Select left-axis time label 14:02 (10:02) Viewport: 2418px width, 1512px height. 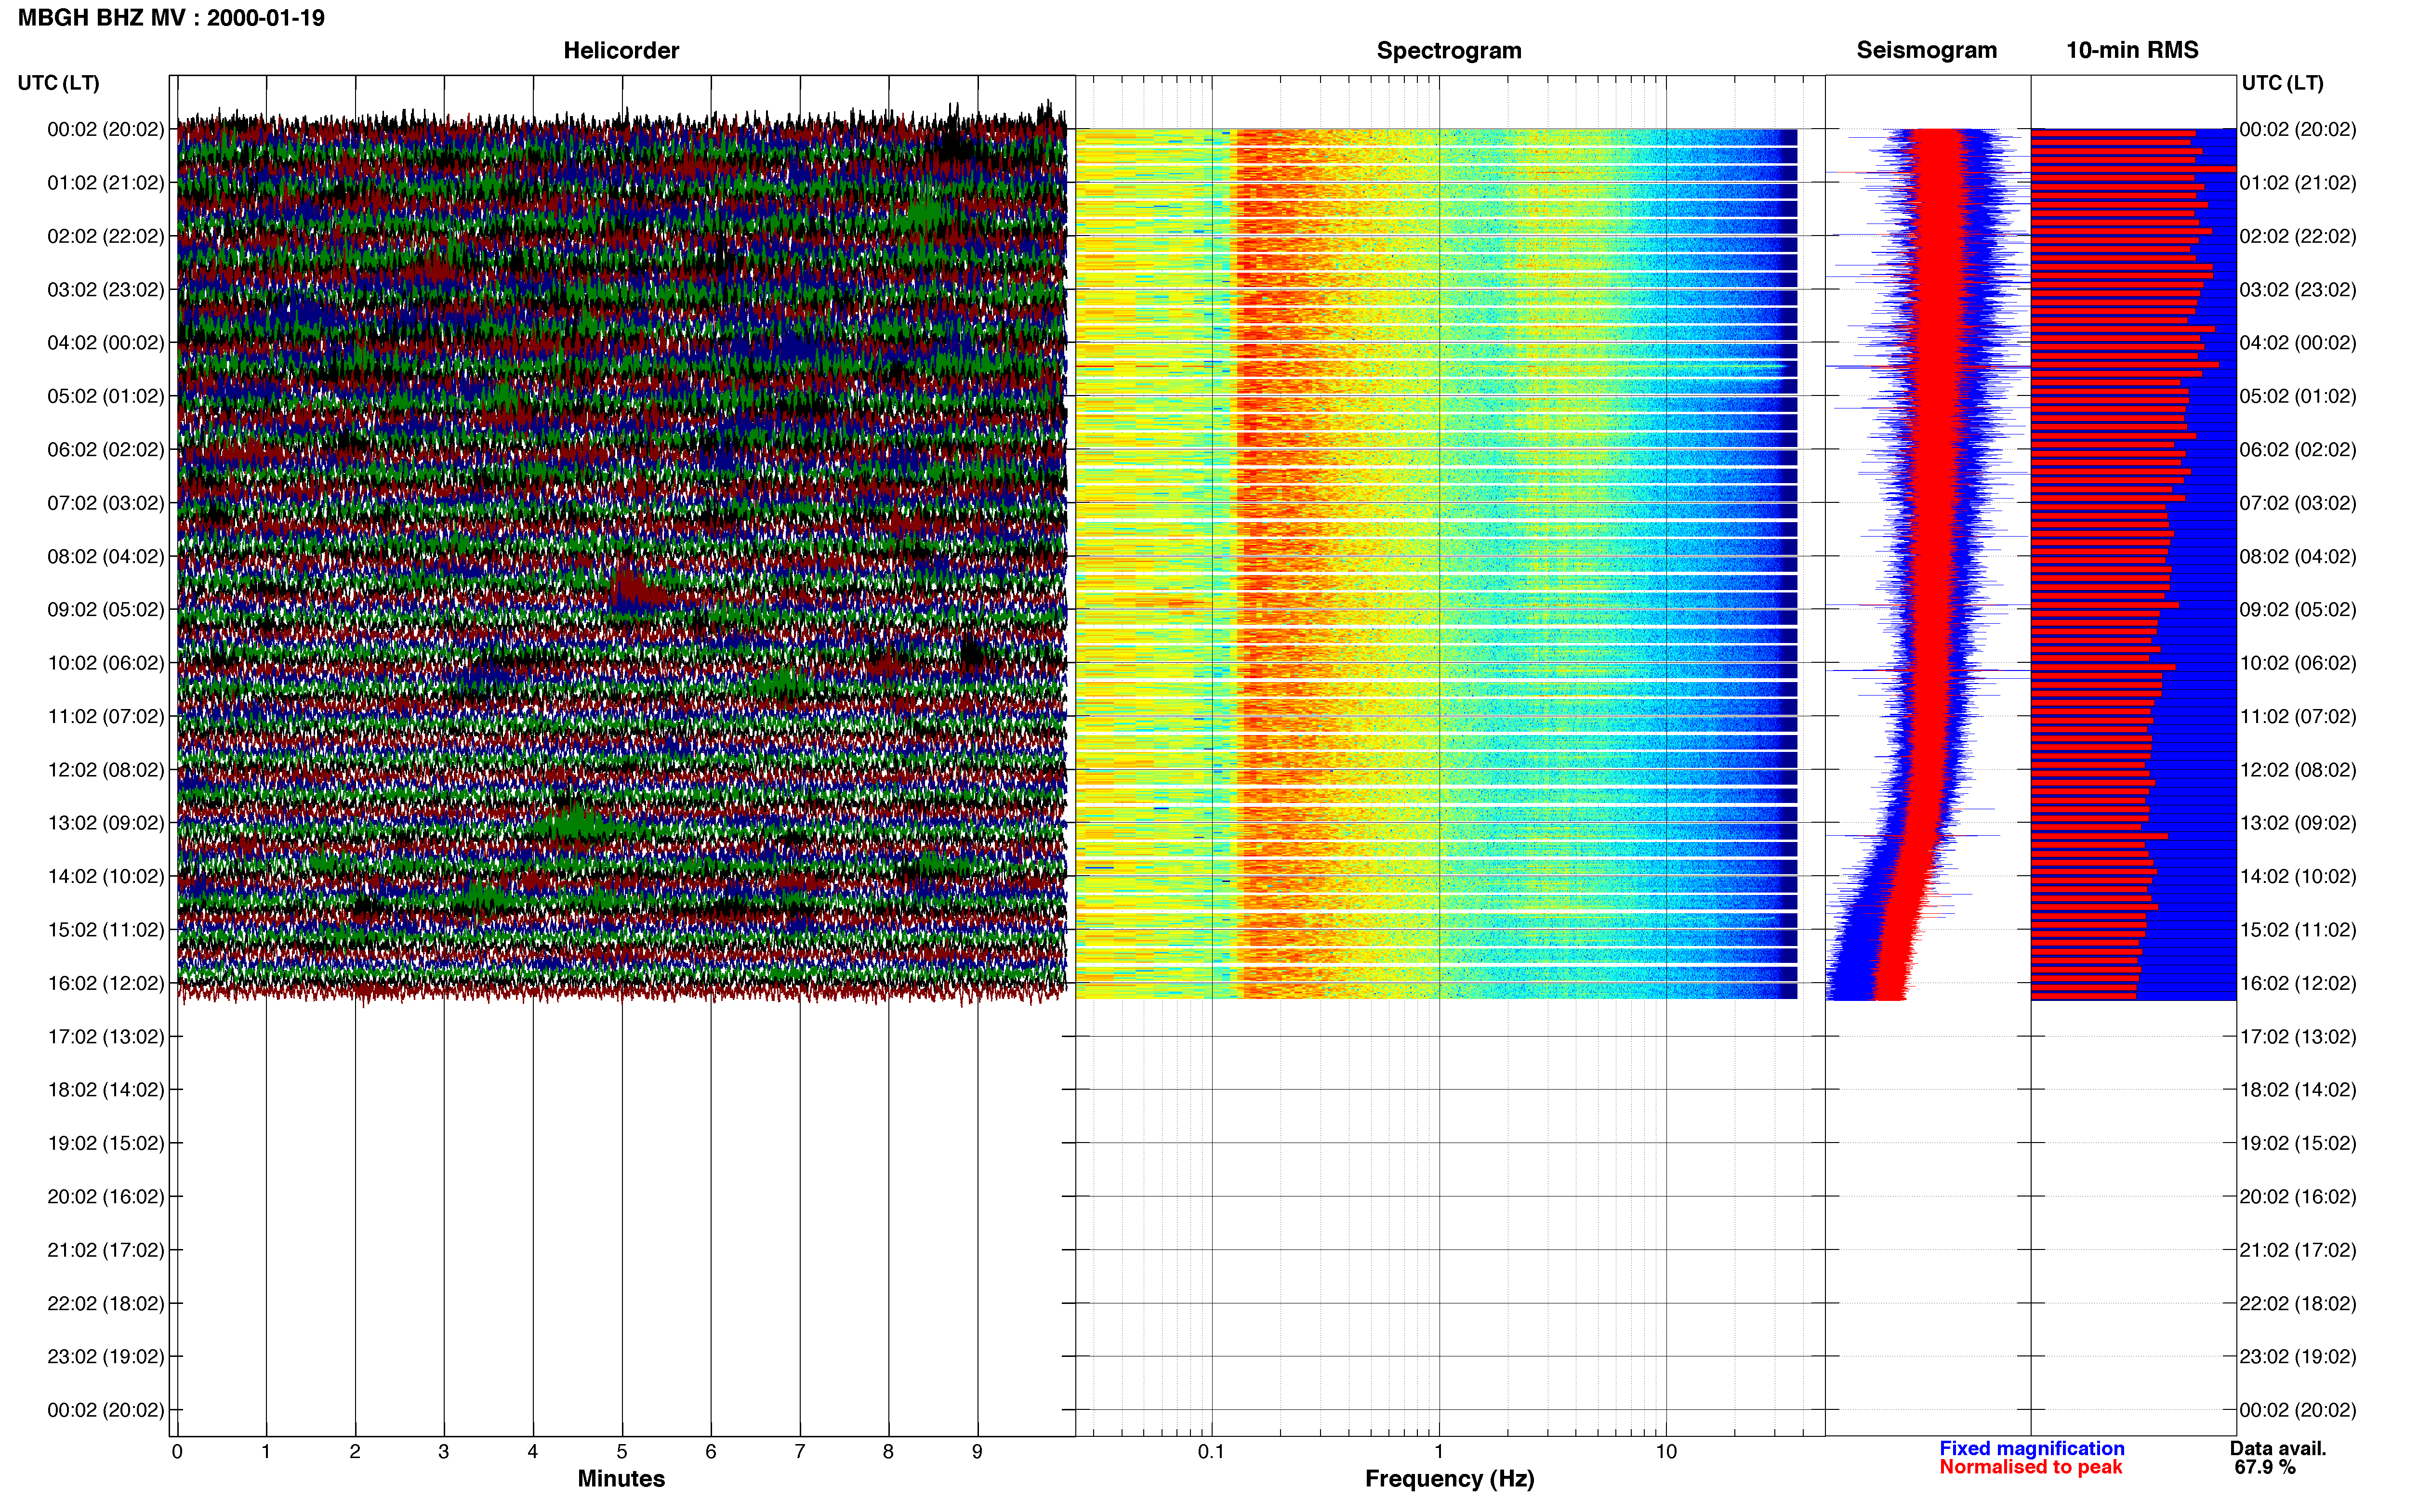[106, 877]
